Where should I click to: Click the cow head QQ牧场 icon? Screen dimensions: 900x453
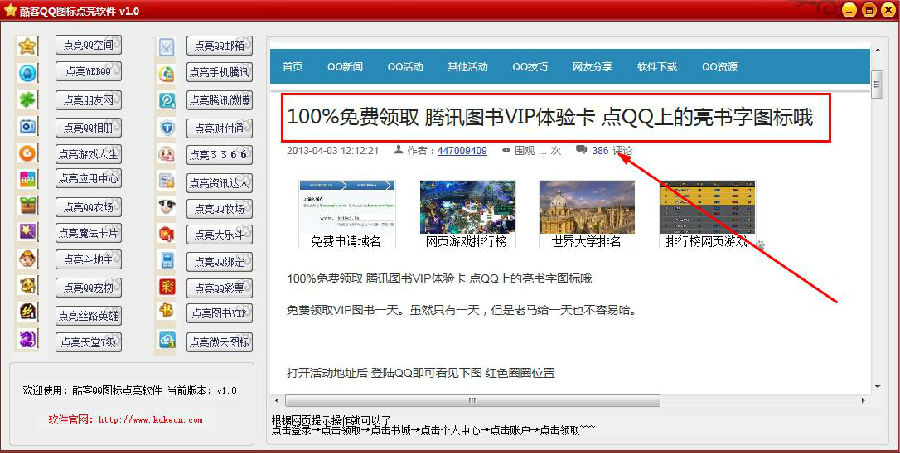click(x=167, y=207)
